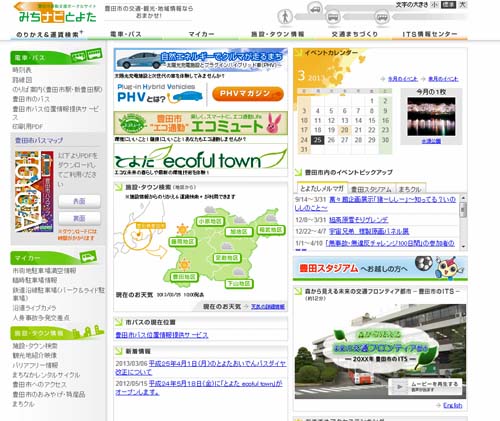Open 印刷用PDF sidebar link
This screenshot has height=421, width=500.
[x=28, y=126]
